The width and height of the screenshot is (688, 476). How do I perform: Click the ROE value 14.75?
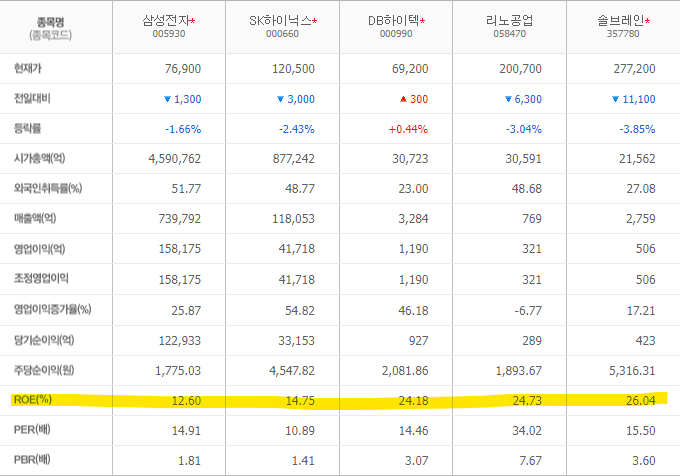[x=300, y=401]
